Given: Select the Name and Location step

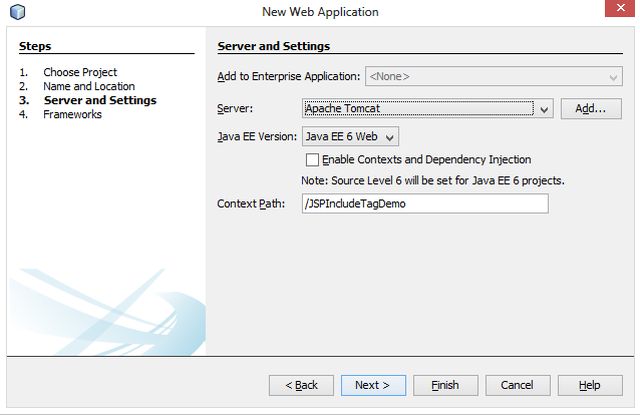Looking at the screenshot, I should coord(89,86).
